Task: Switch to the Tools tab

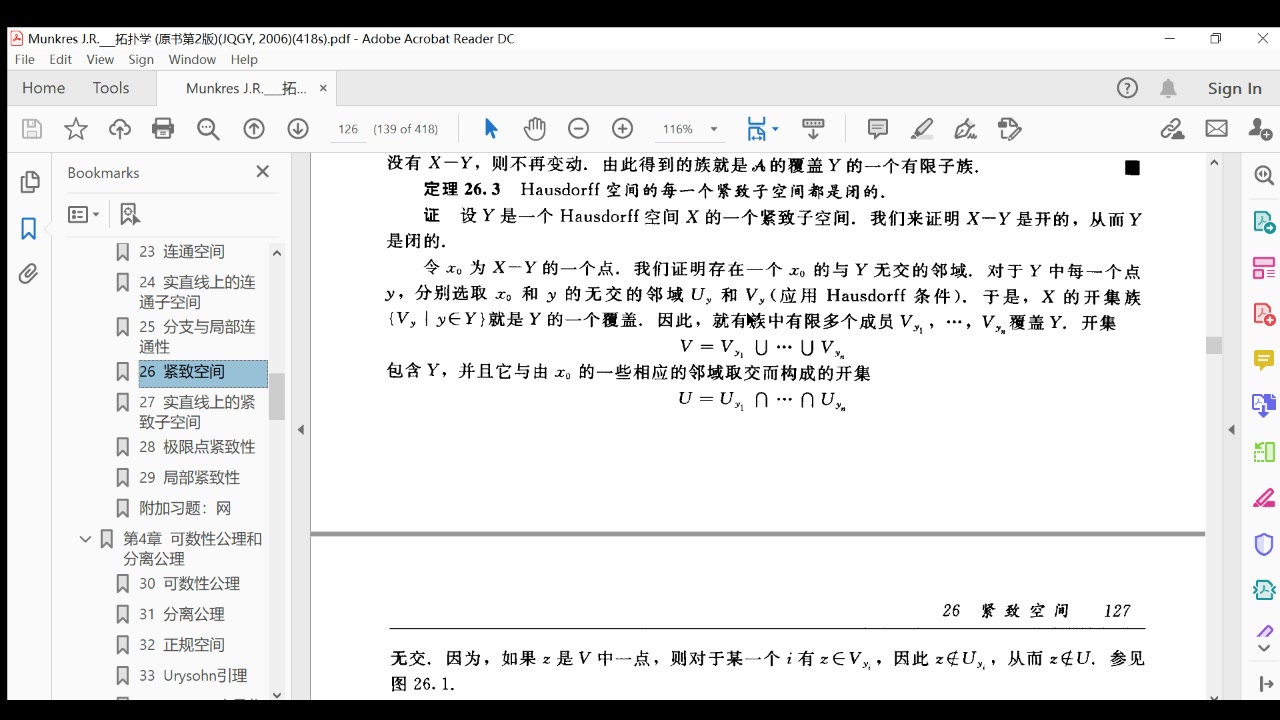Action: (111, 88)
